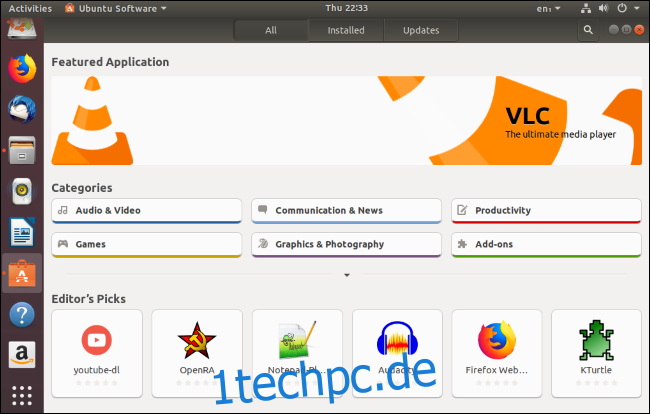Open the en input language dropdown
Screen dimensions: 650x414
(548, 8)
